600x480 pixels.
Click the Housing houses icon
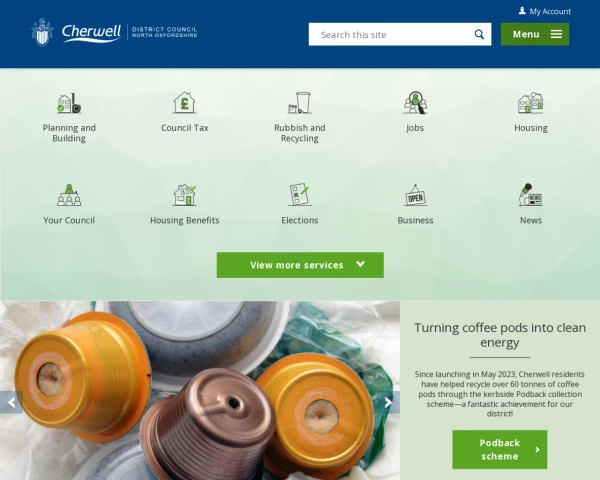[x=531, y=103]
